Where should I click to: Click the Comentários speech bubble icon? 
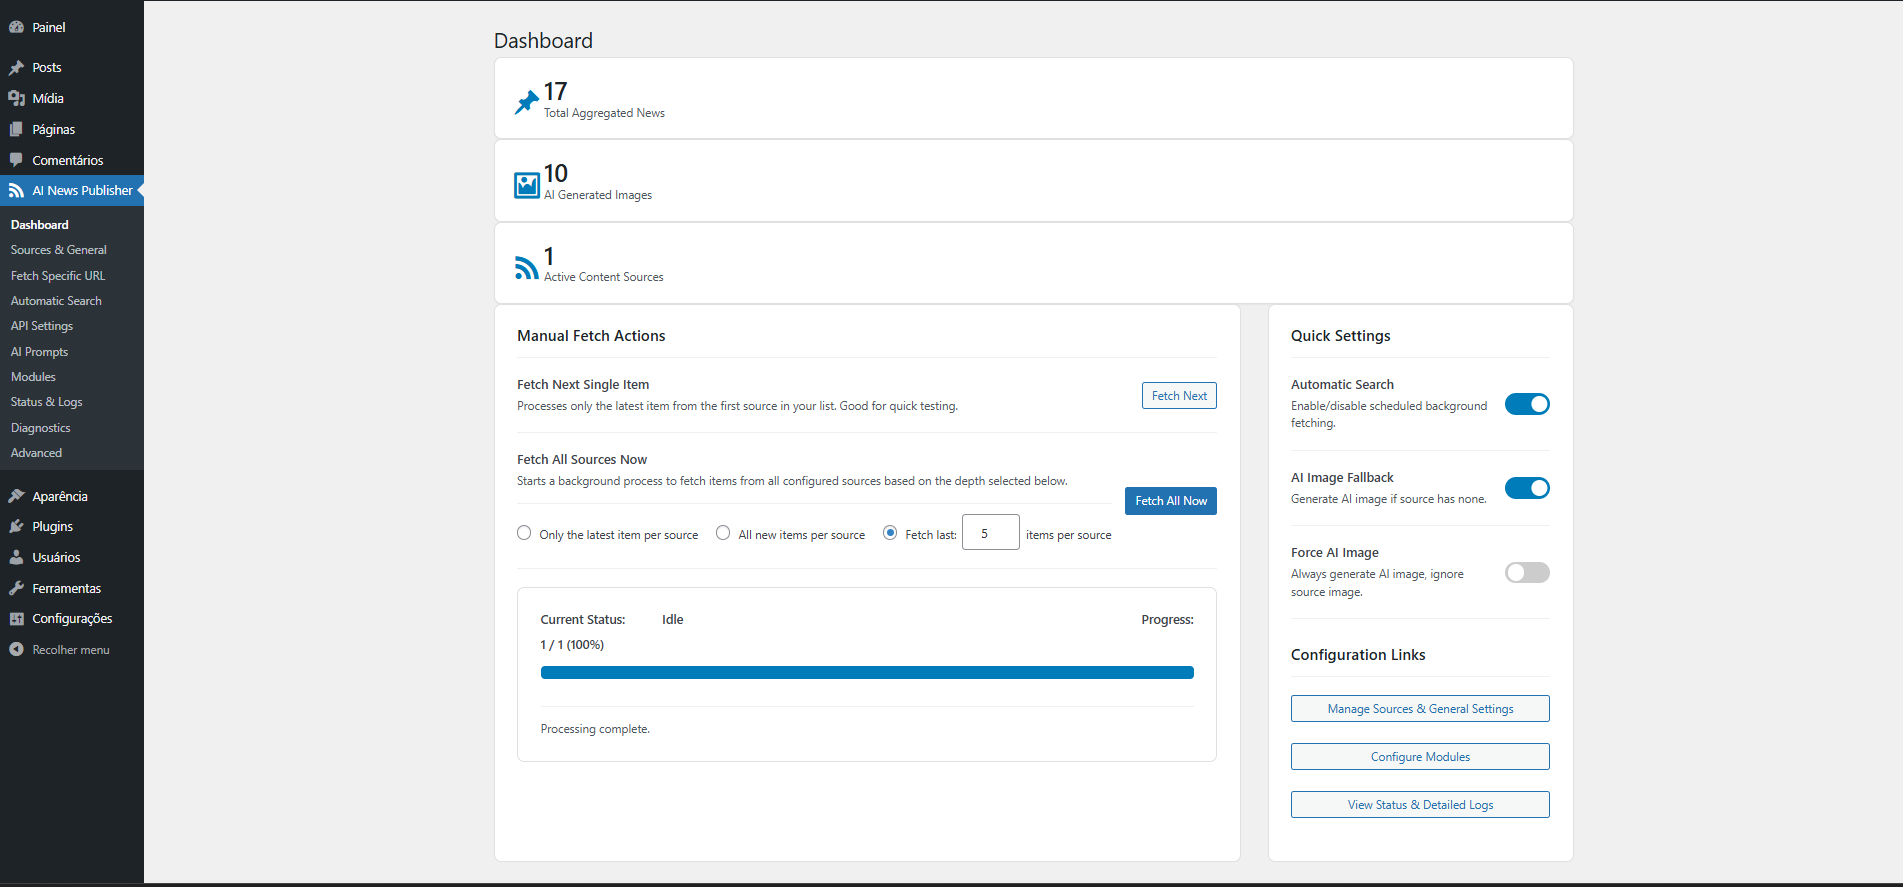point(16,160)
